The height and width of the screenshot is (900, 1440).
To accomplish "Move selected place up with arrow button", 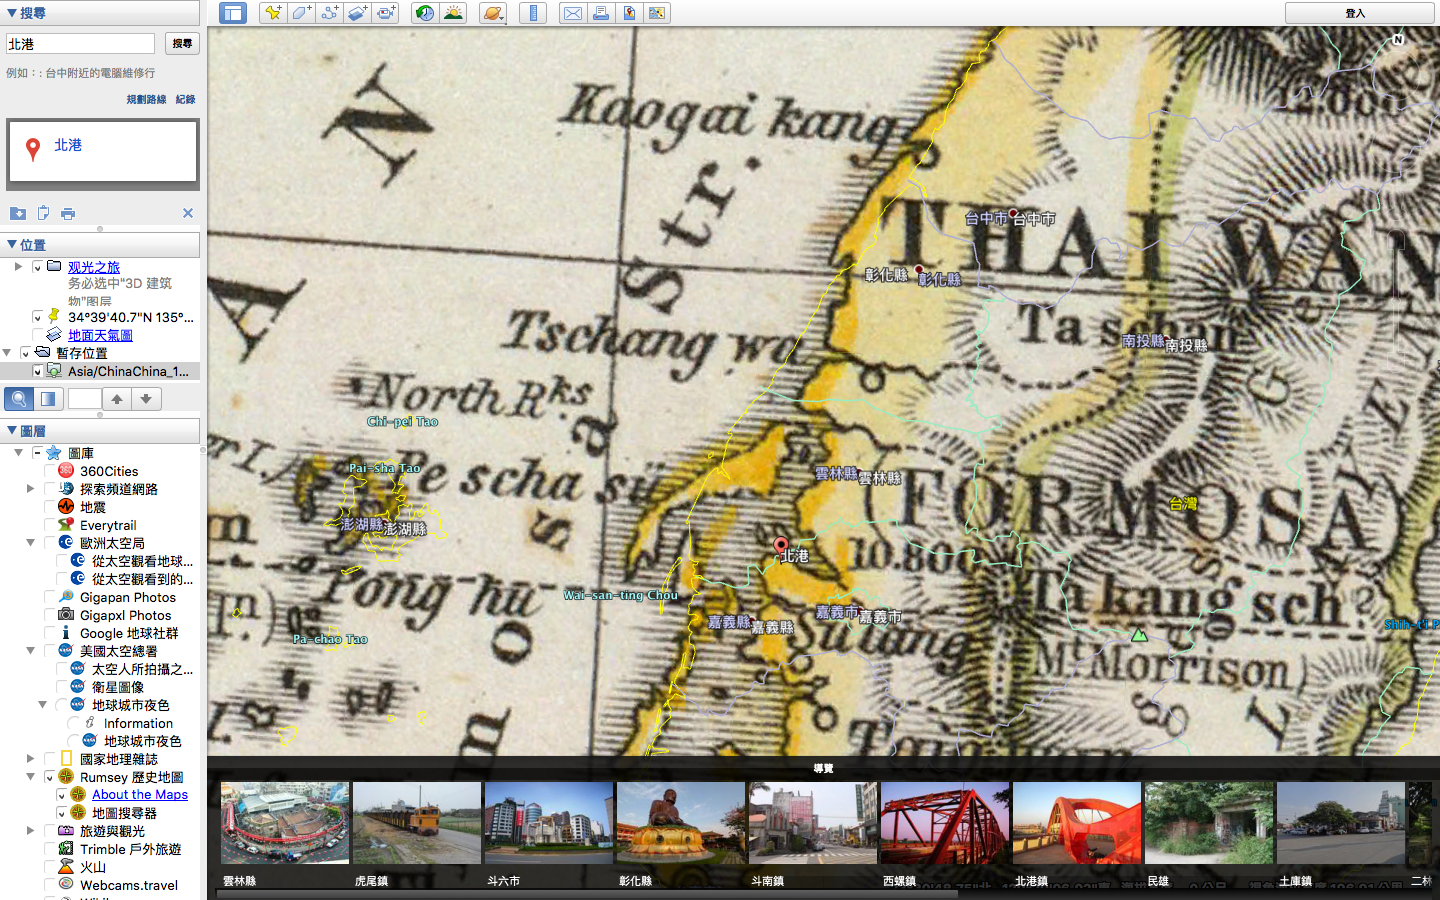I will tap(117, 399).
